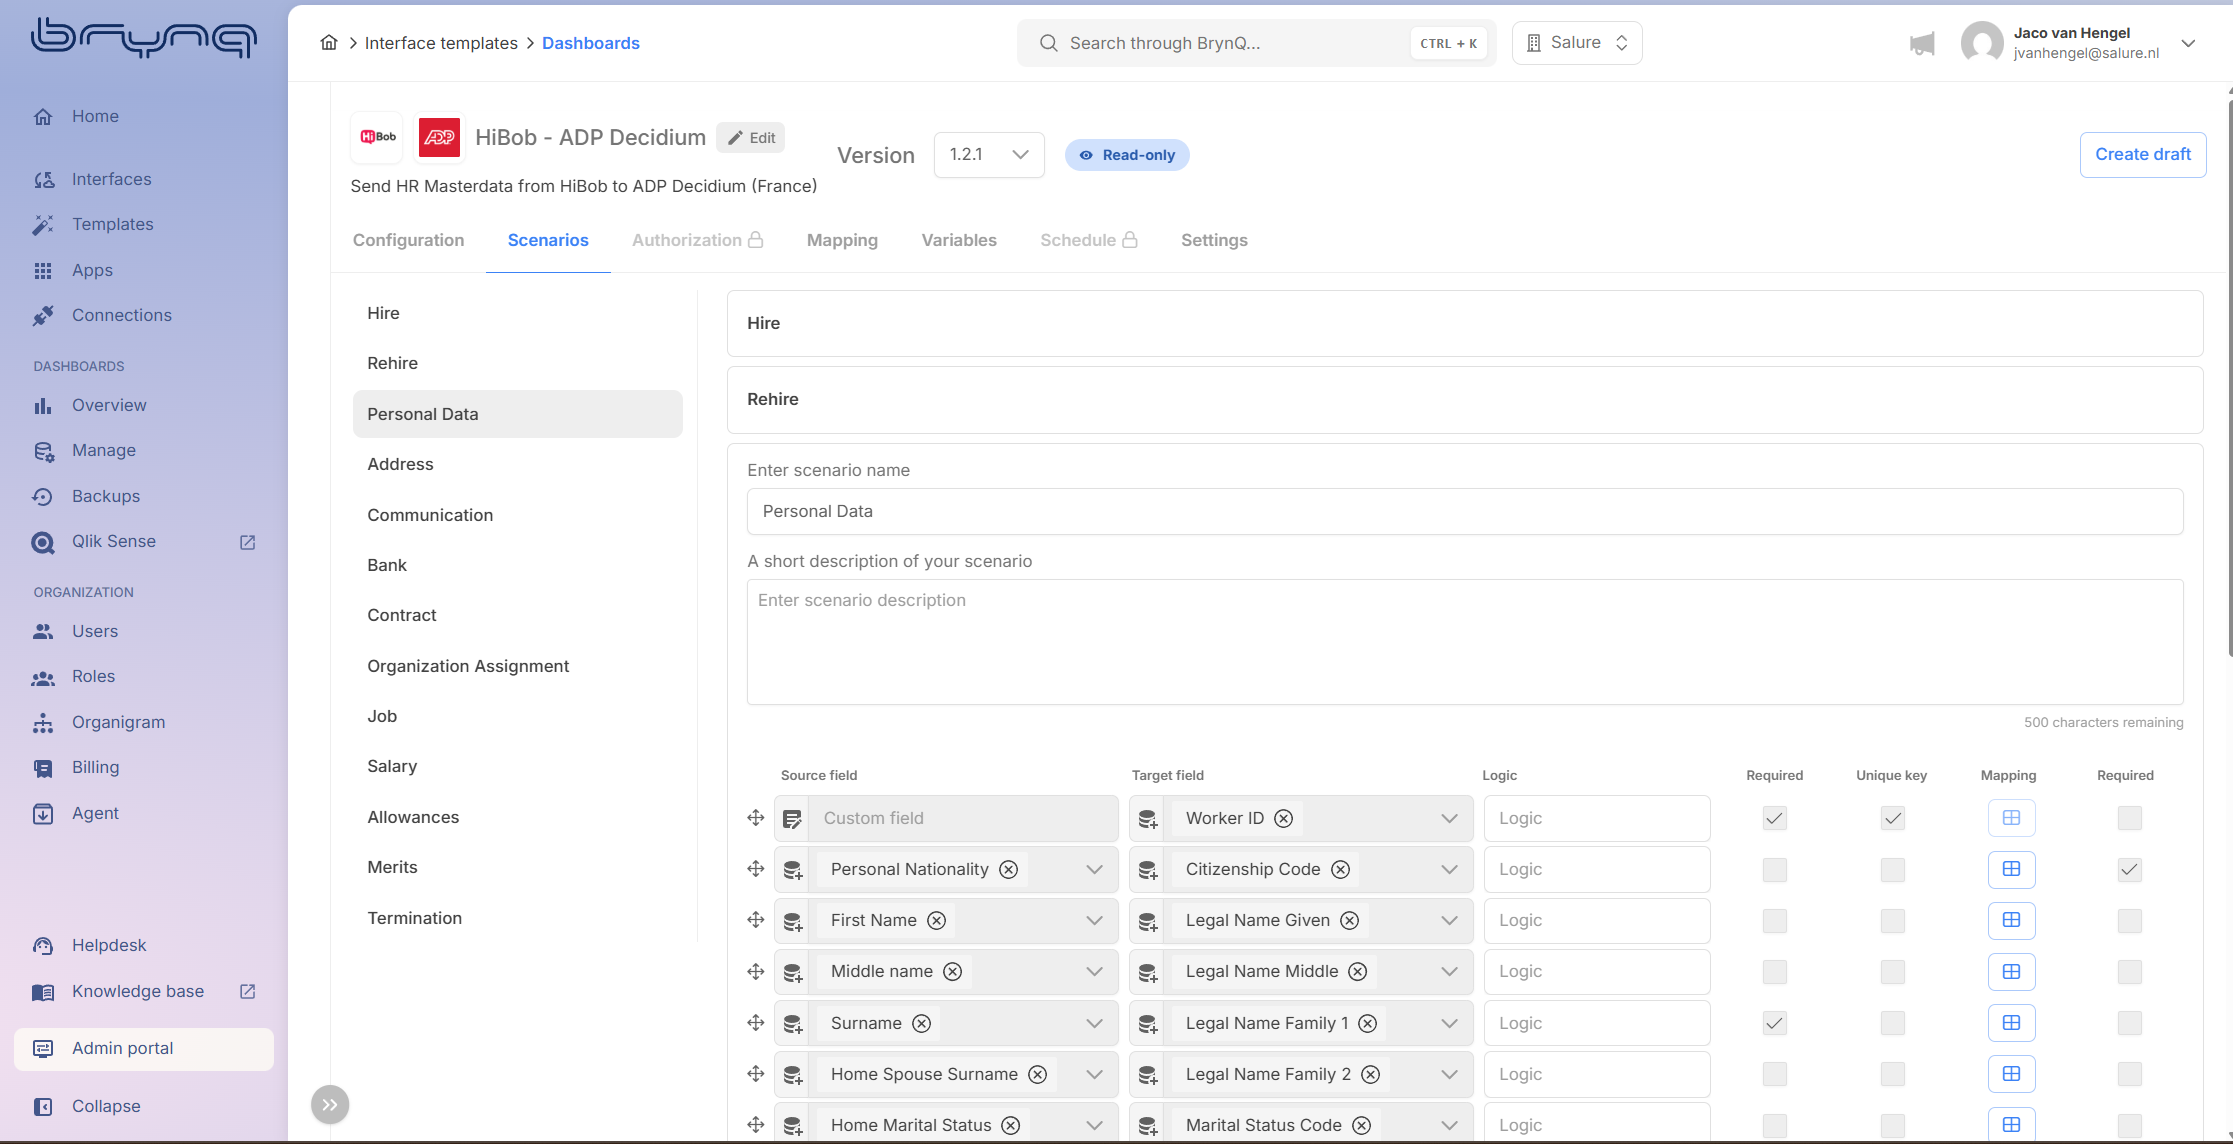Click the home breadcrumb icon
The image size is (2233, 1144).
(x=328, y=43)
